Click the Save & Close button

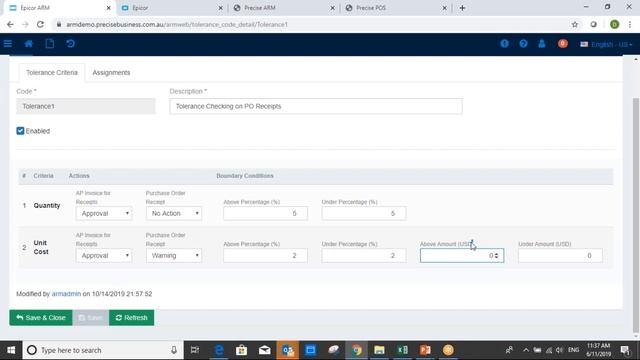[41, 318]
